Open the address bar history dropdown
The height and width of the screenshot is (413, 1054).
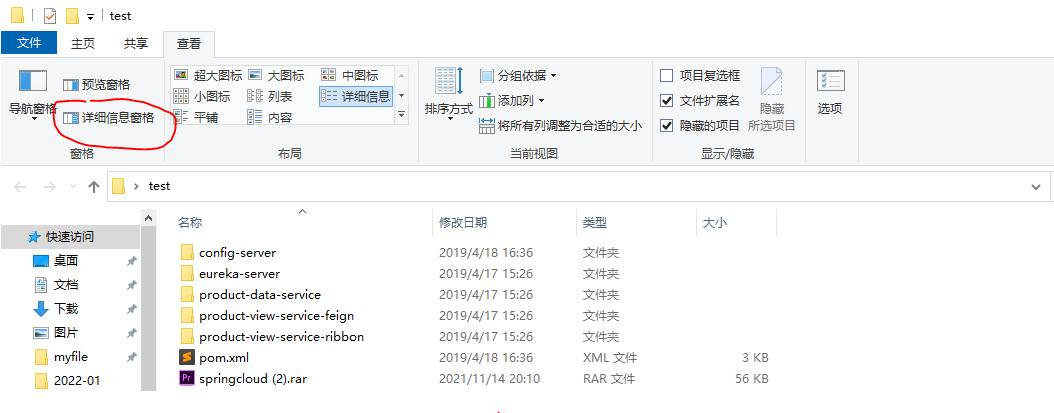(x=1036, y=186)
